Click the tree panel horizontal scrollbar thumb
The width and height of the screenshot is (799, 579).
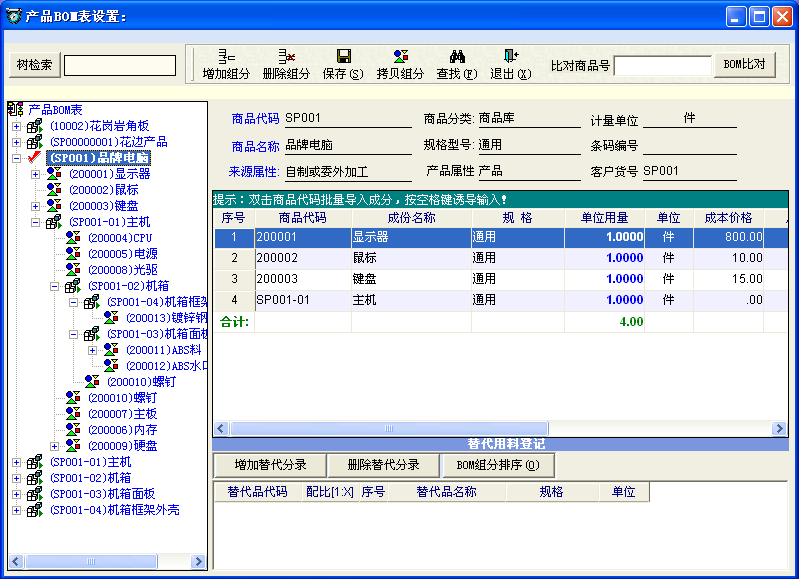click(x=91, y=561)
